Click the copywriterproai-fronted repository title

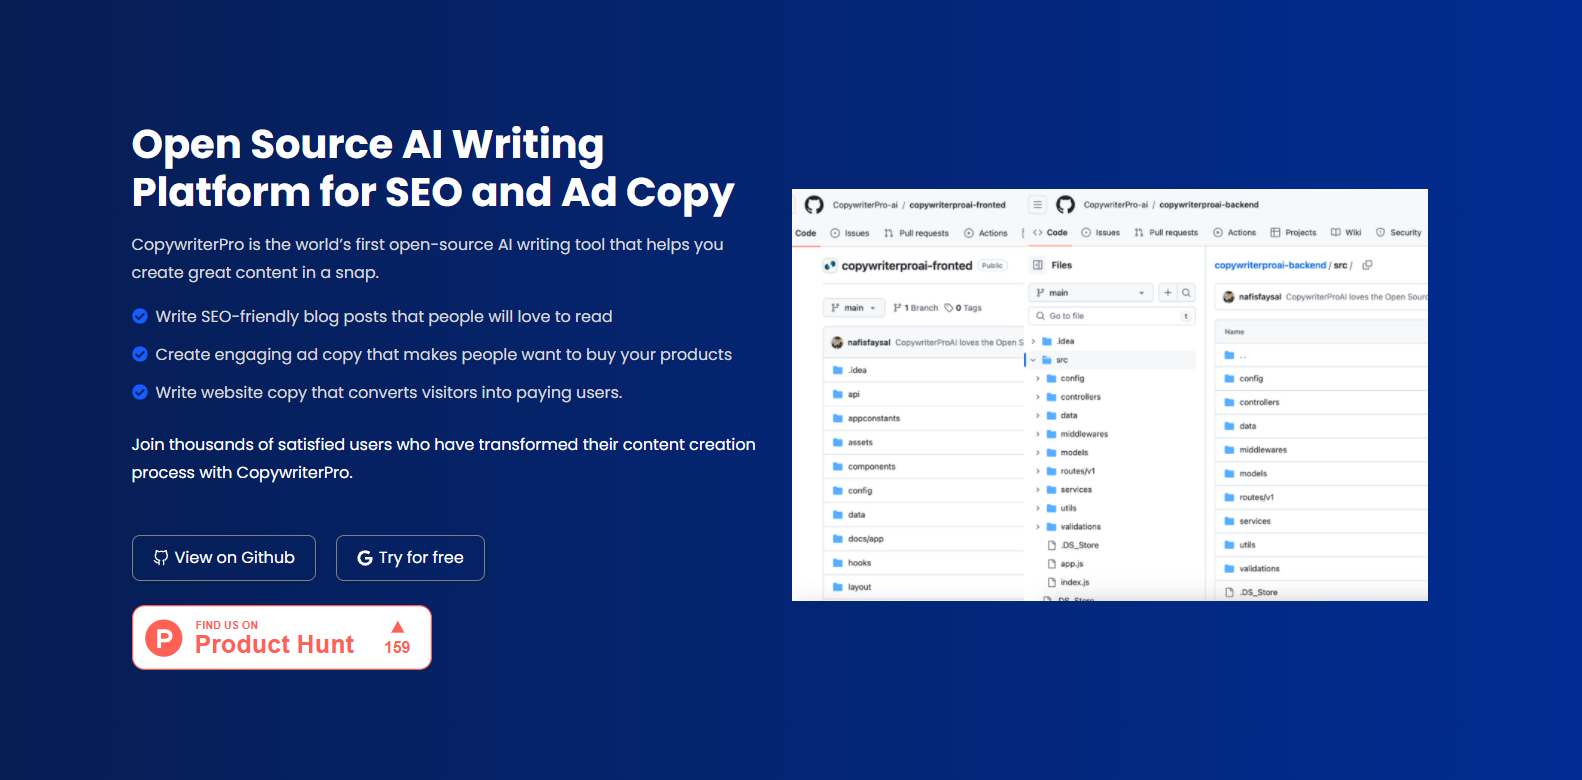[907, 266]
